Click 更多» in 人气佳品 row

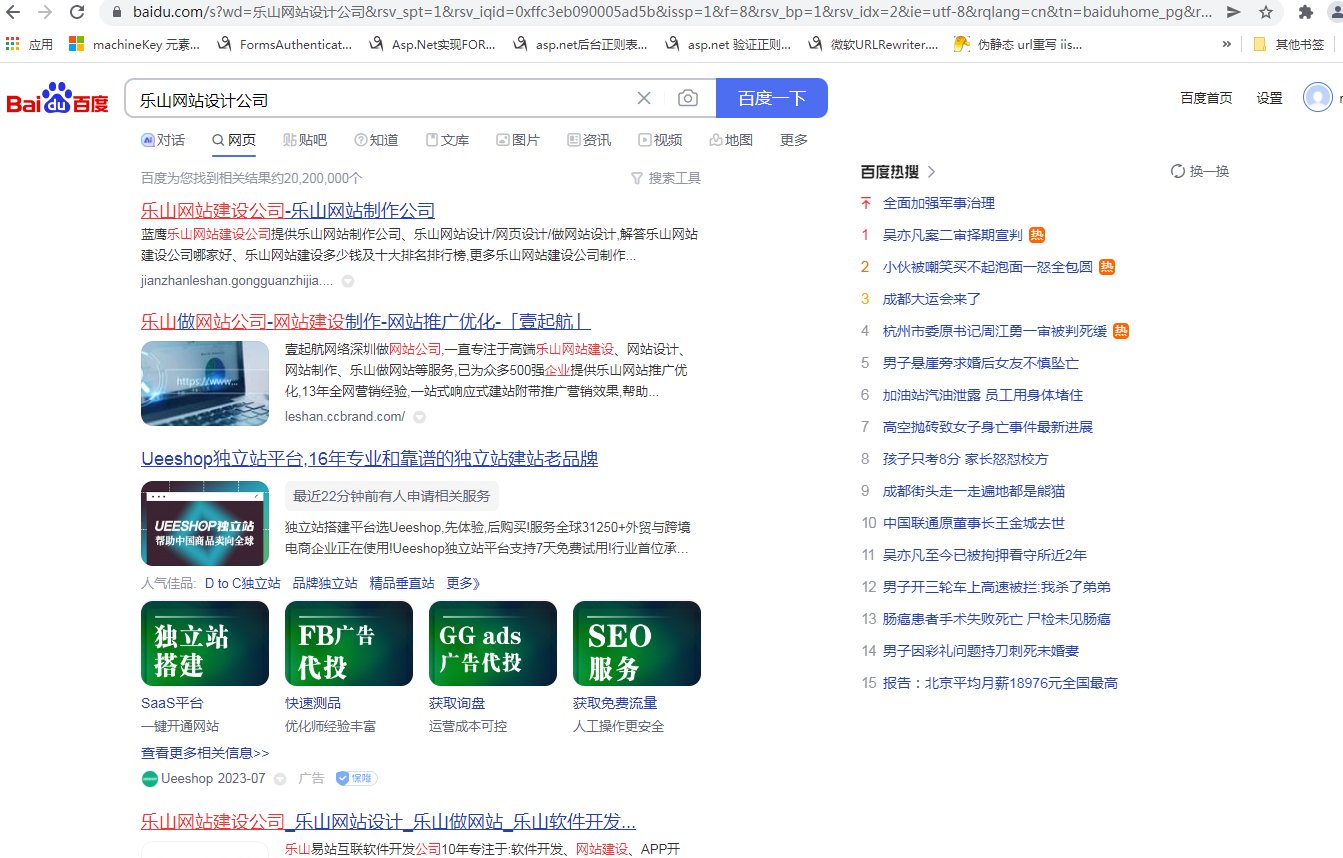click(464, 583)
